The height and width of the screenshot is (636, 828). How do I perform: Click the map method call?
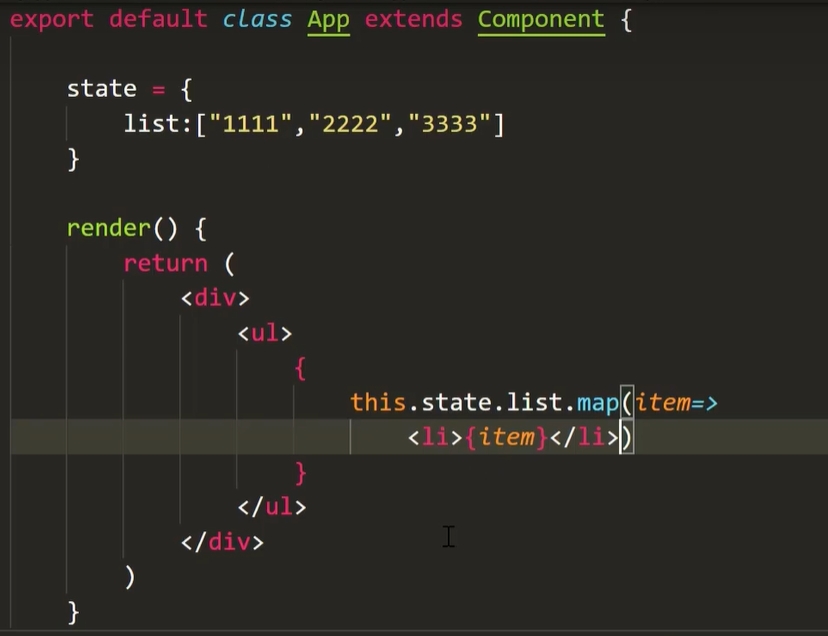pos(598,403)
